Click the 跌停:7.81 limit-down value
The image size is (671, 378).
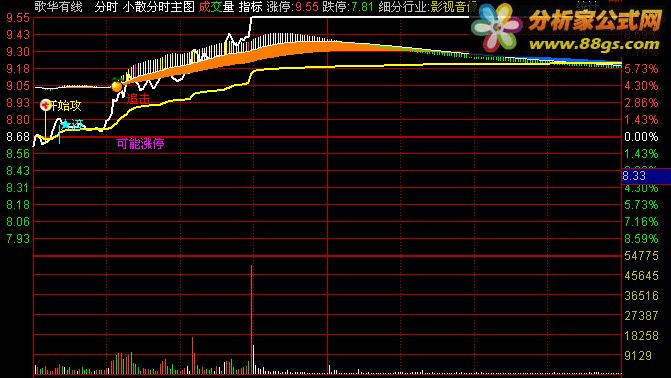(x=348, y=7)
